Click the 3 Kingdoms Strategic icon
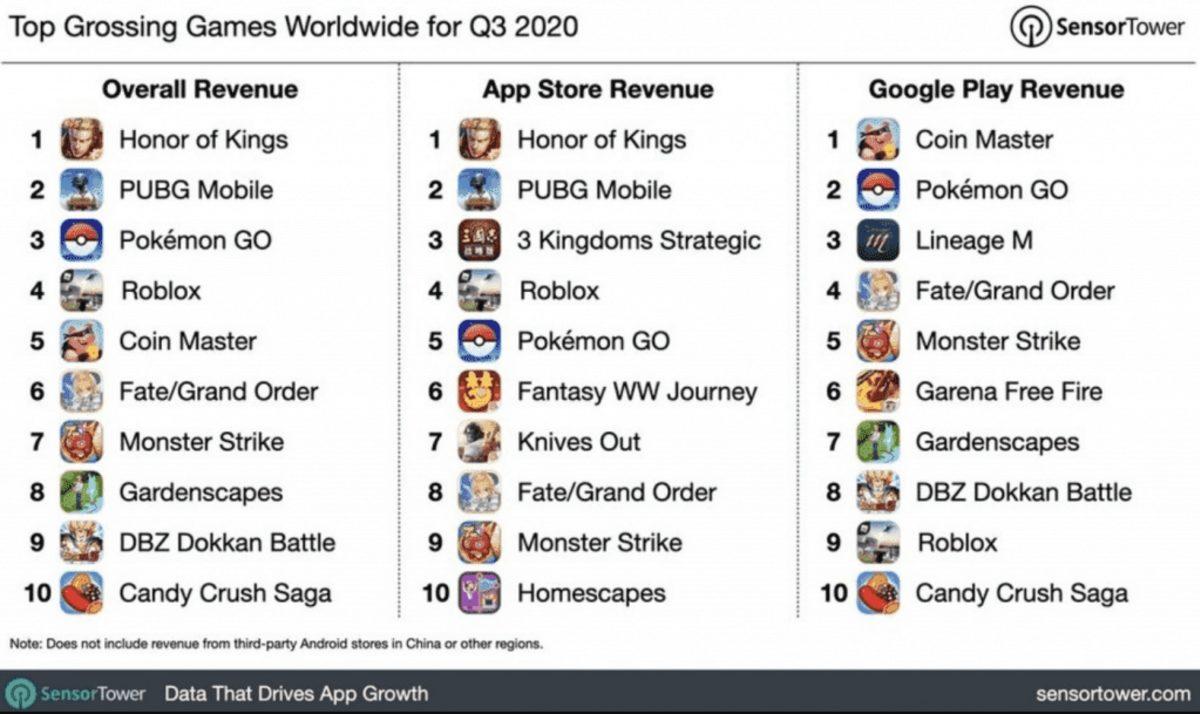Screen dimensions: 1200x714 click(x=479, y=241)
